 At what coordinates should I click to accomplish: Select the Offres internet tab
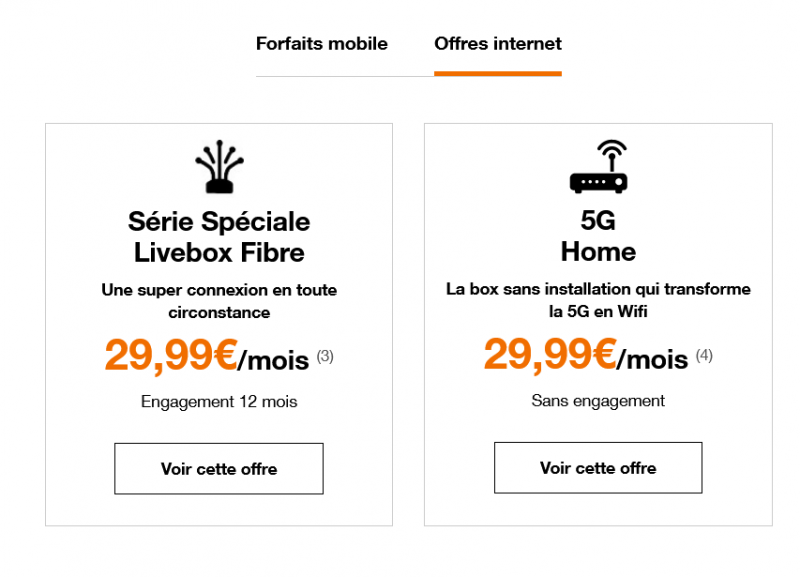[497, 44]
